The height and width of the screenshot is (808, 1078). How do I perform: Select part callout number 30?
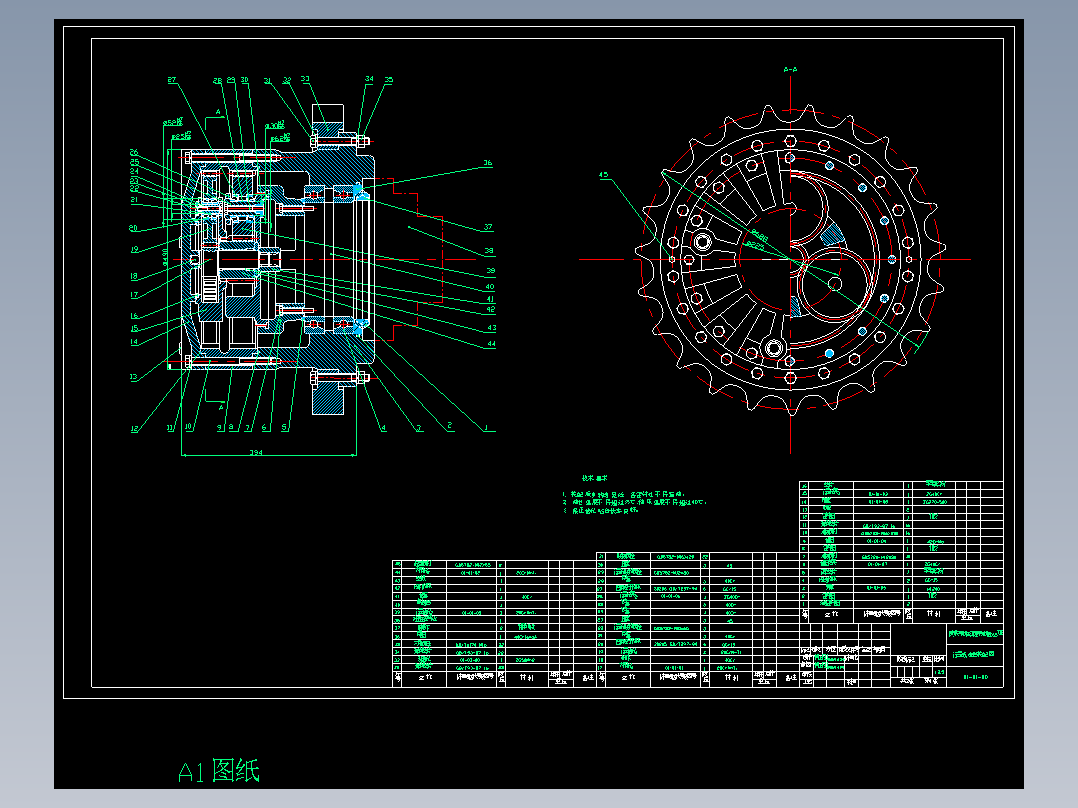(x=244, y=80)
